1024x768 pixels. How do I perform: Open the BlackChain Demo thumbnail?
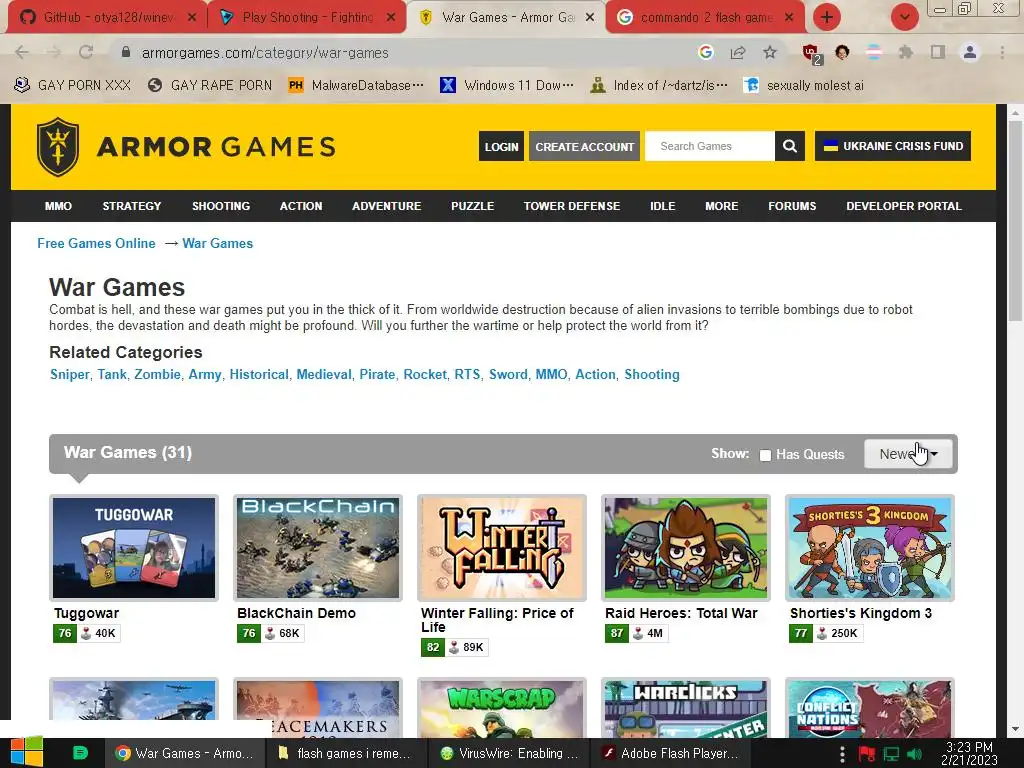317,547
